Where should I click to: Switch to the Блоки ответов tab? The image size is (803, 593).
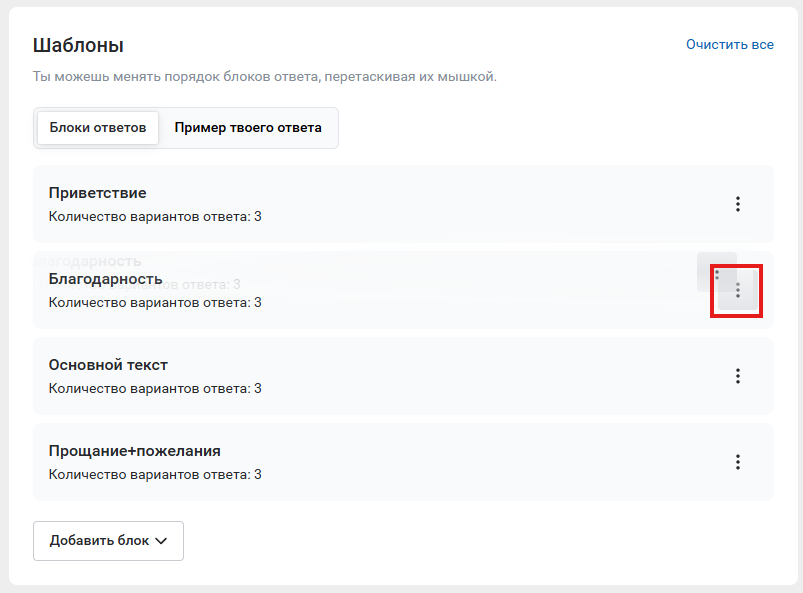pyautogui.click(x=98, y=128)
